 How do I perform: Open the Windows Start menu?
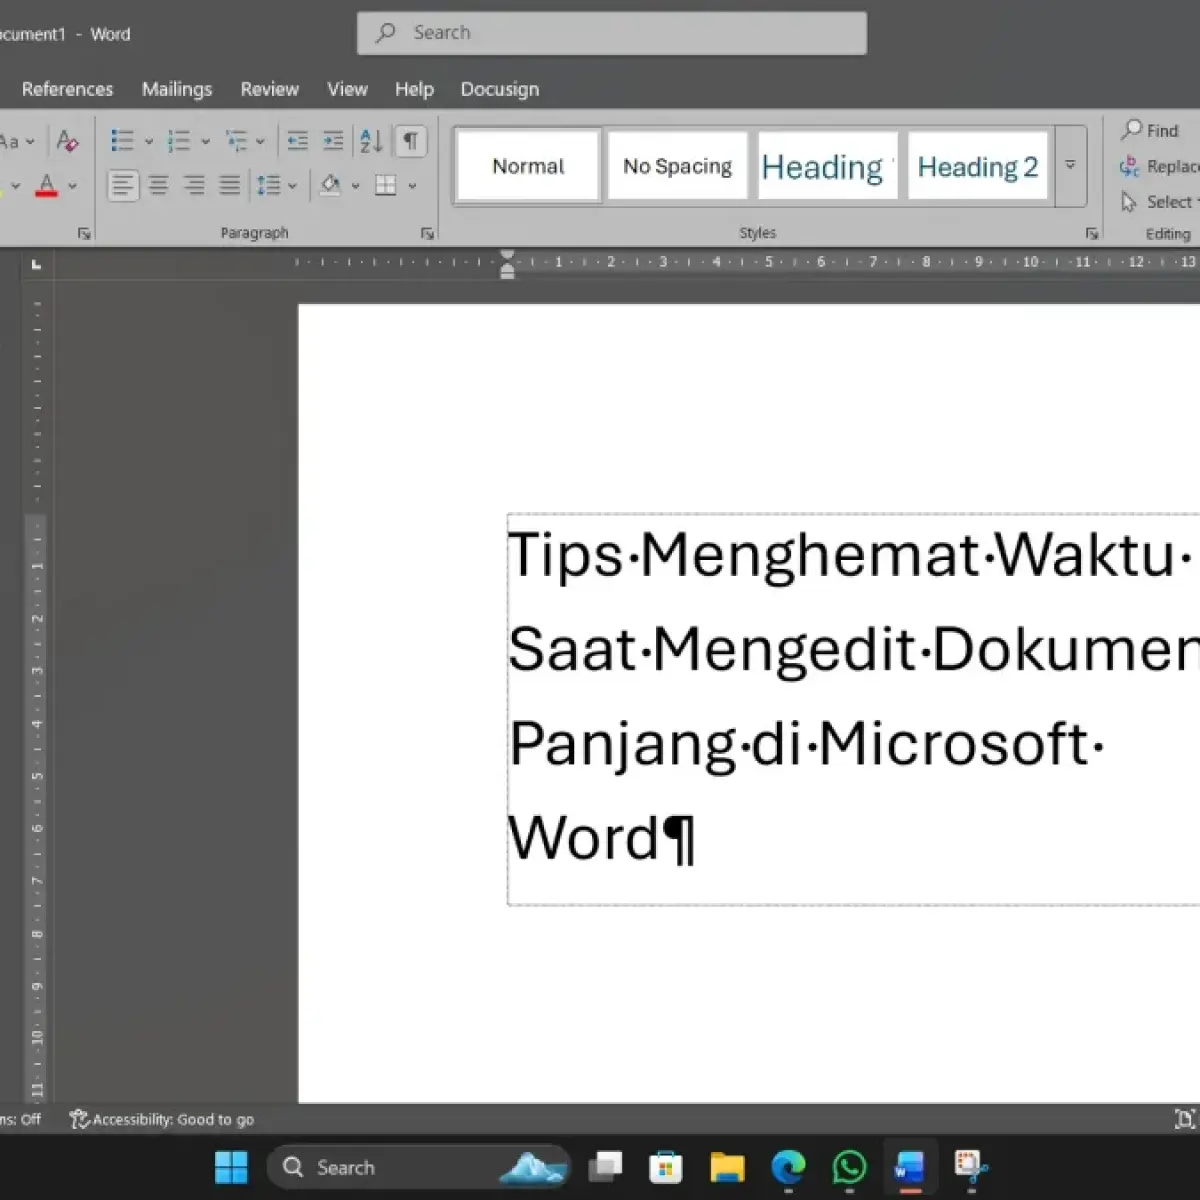coord(231,1167)
